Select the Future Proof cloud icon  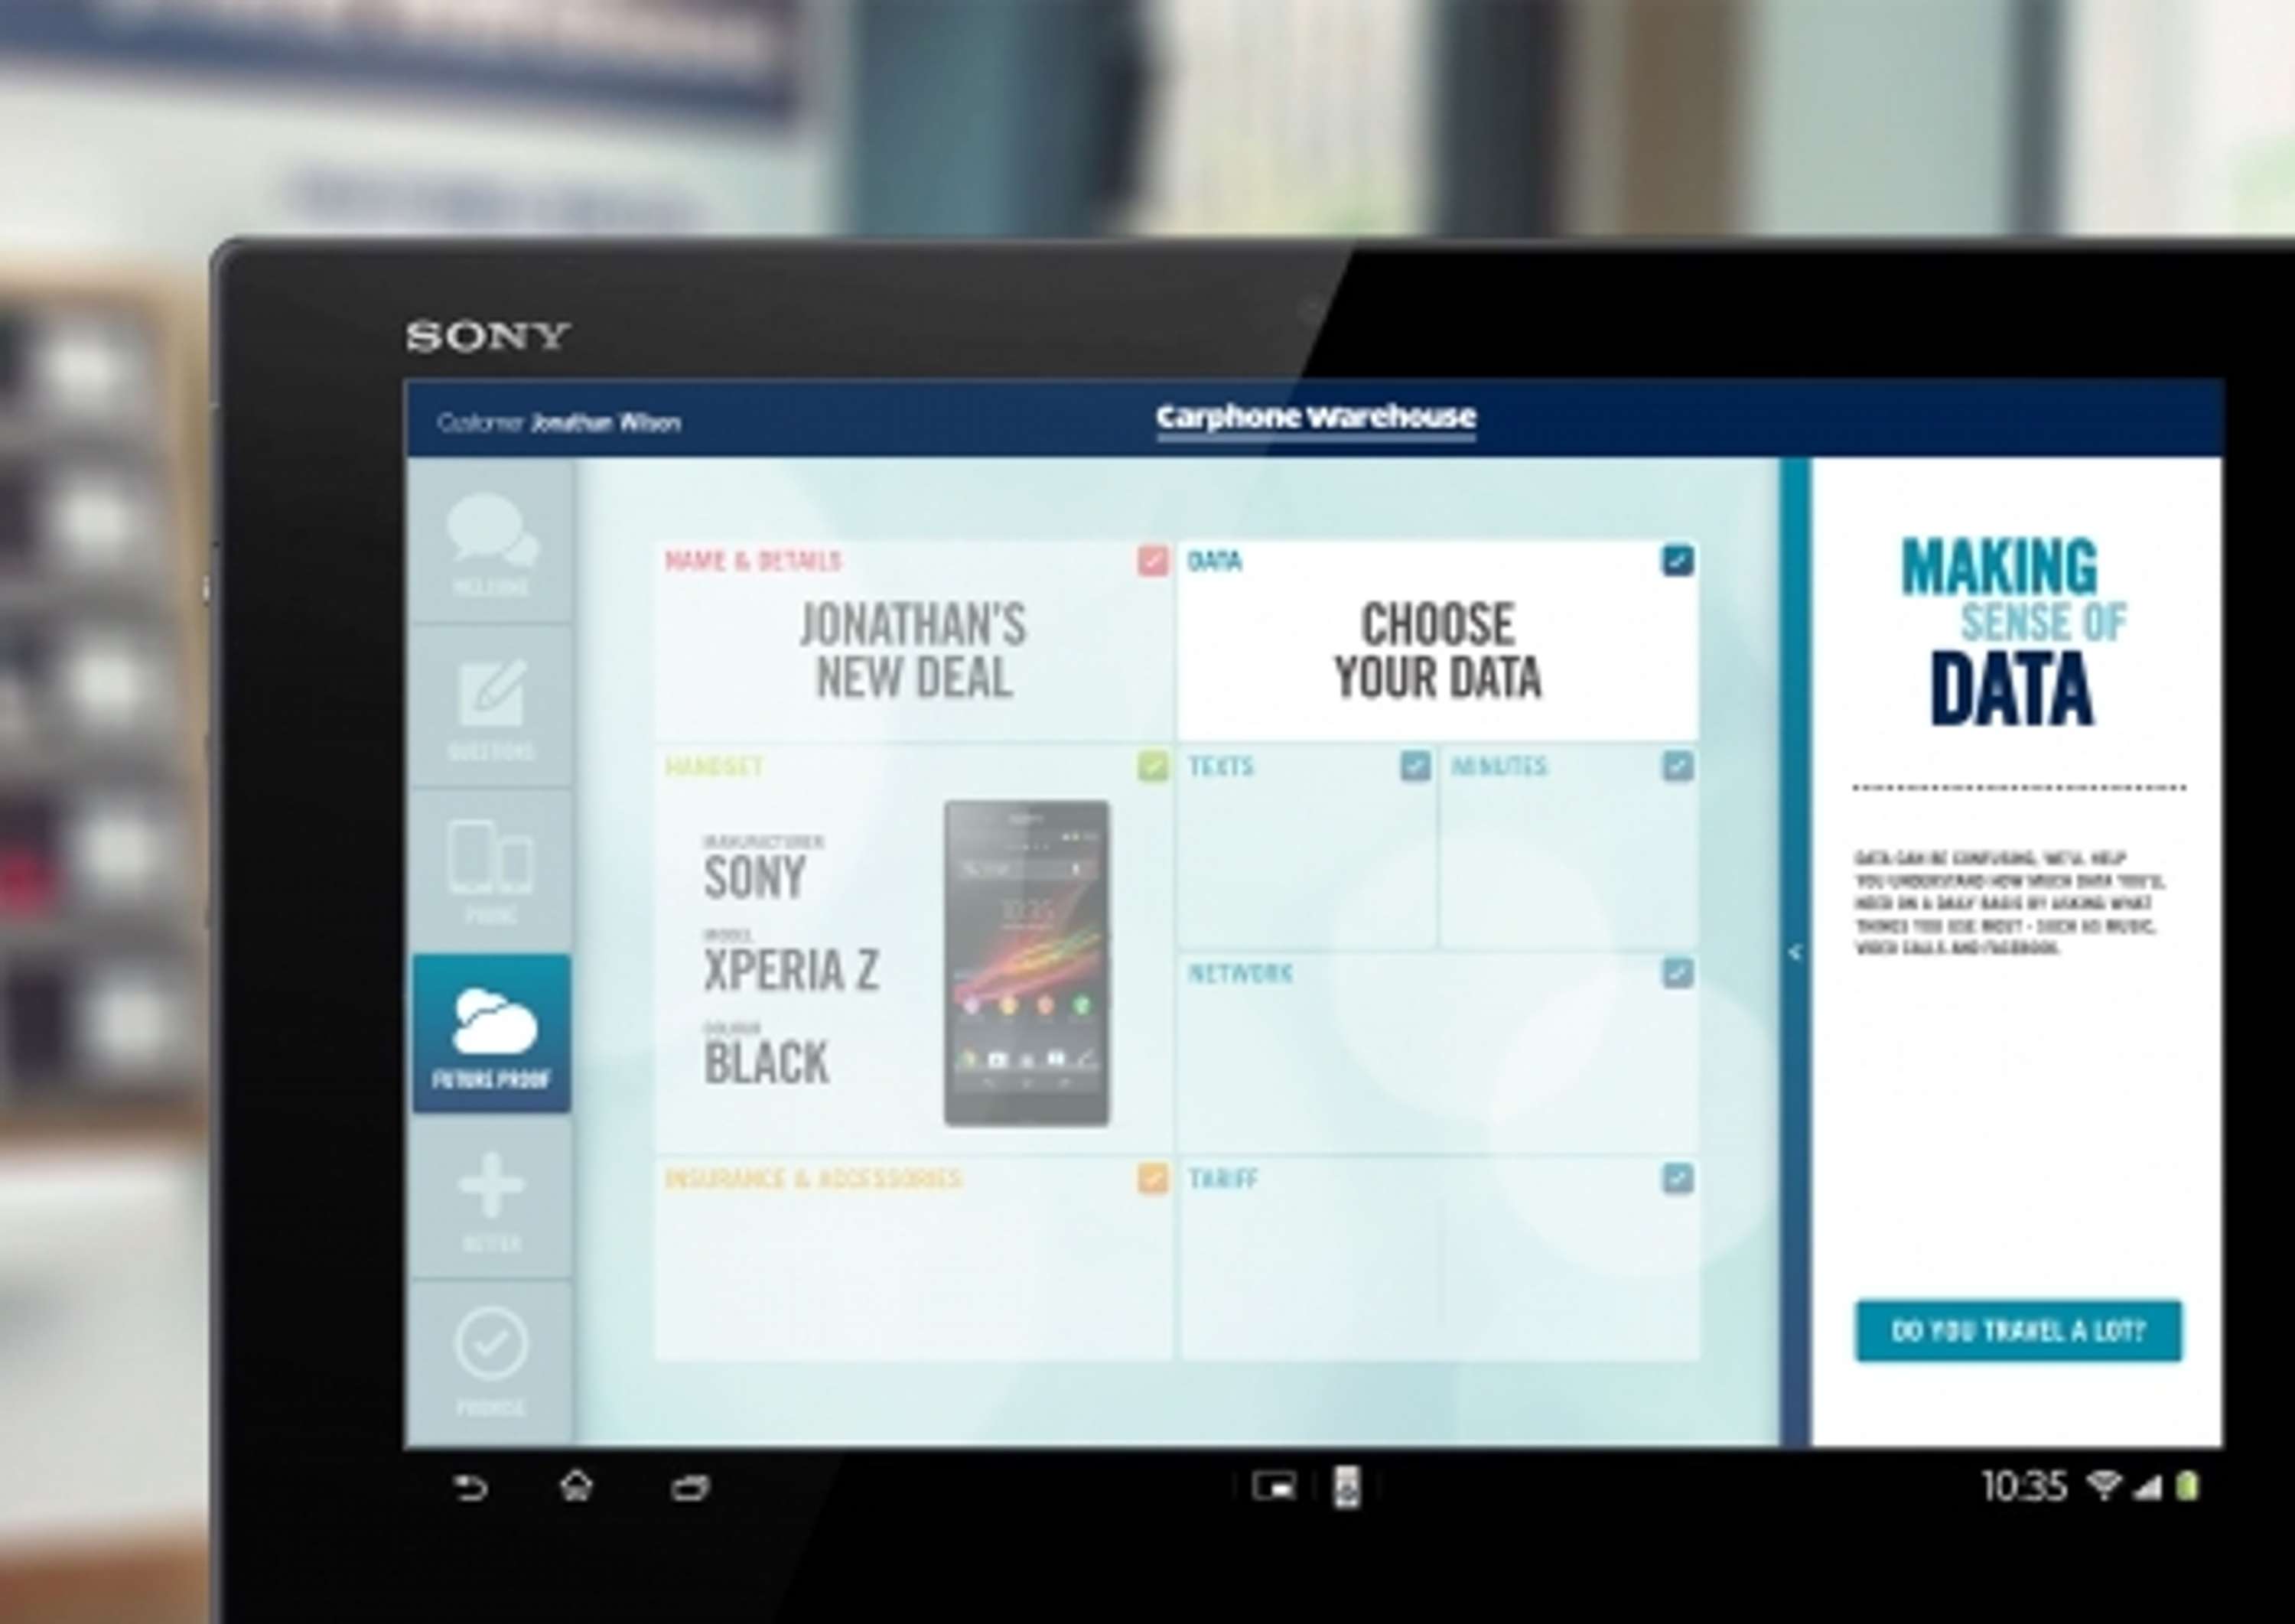(x=491, y=1033)
